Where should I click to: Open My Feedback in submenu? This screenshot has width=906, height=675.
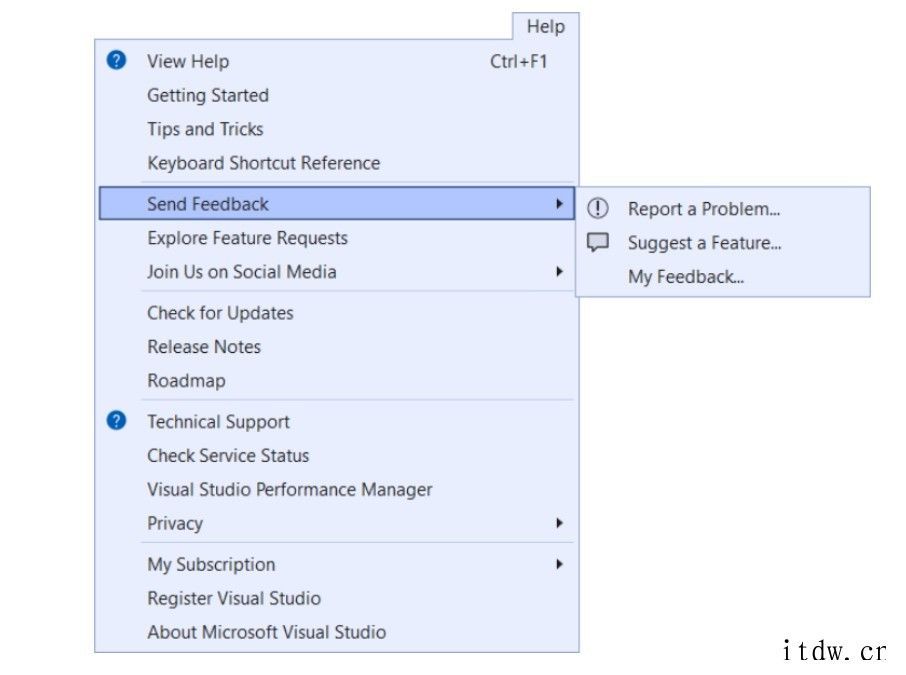coord(723,277)
